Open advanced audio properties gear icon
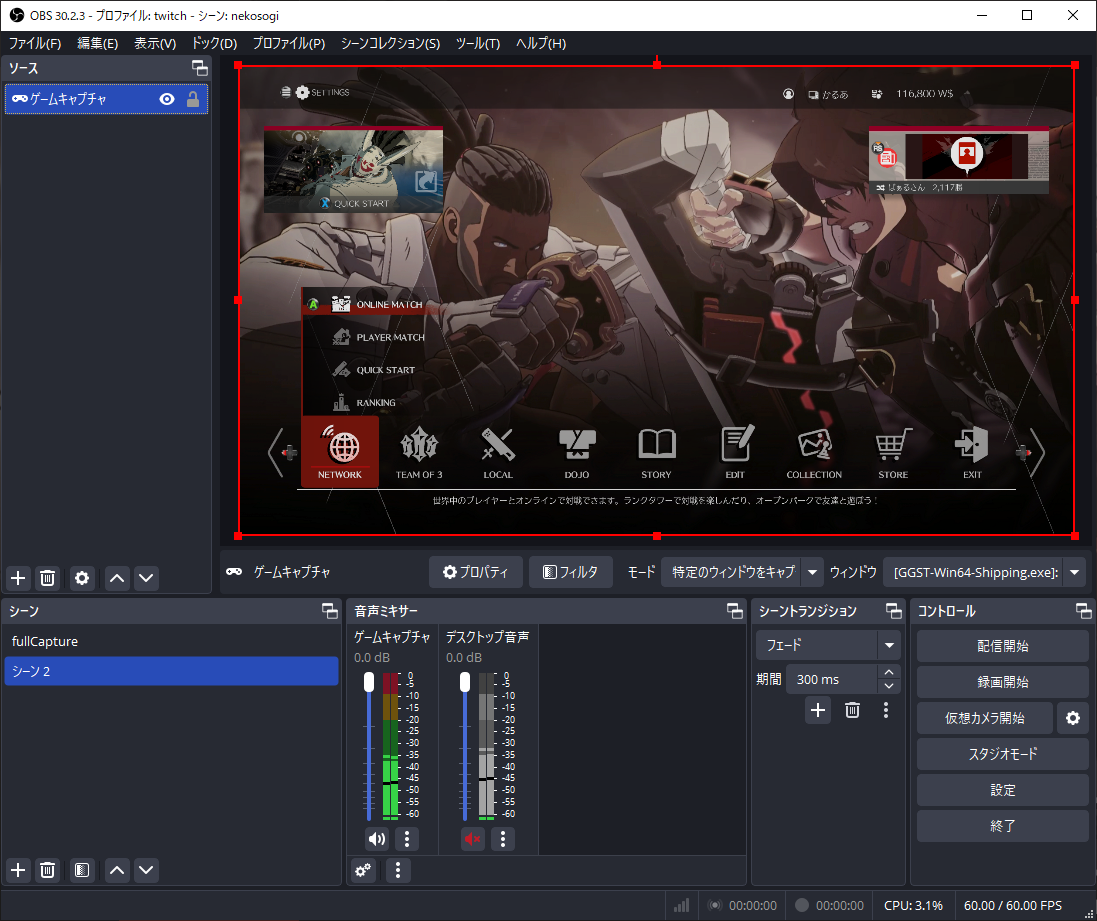 [364, 870]
